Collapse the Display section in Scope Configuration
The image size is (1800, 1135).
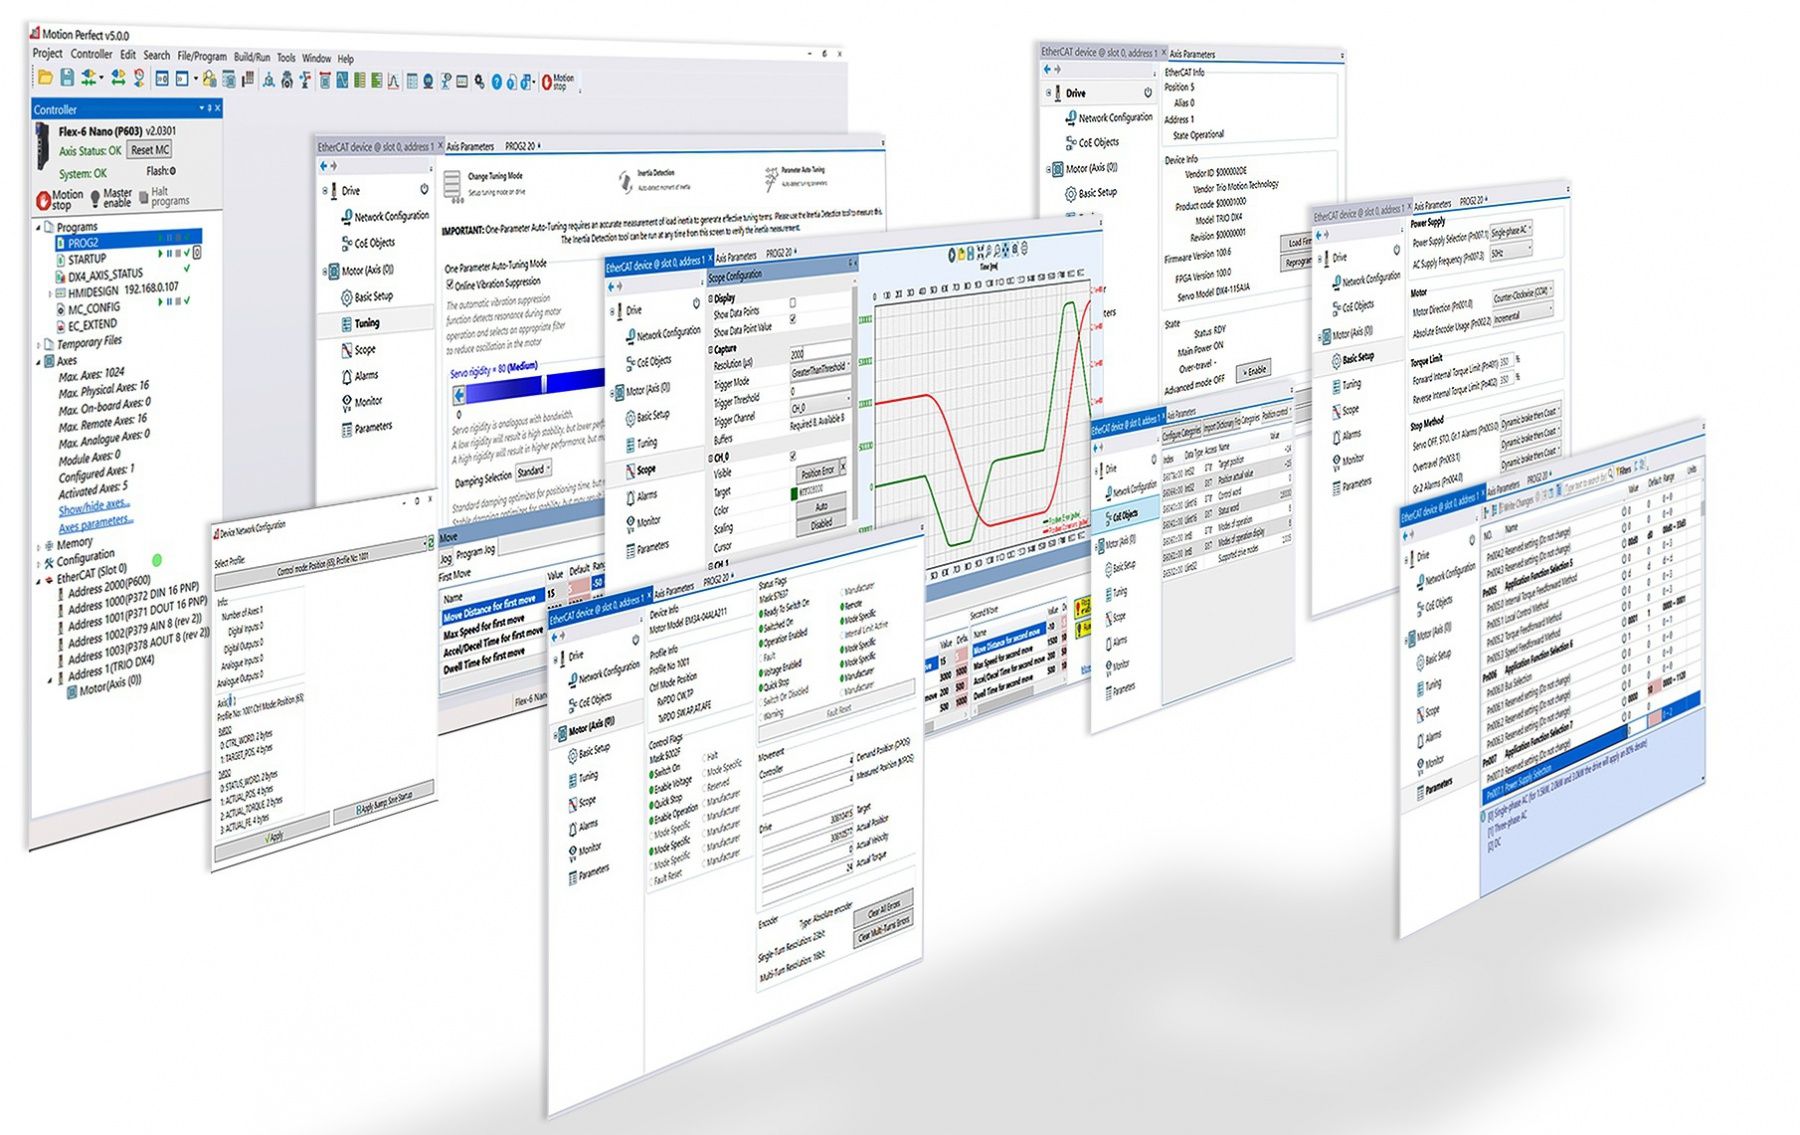pos(711,298)
